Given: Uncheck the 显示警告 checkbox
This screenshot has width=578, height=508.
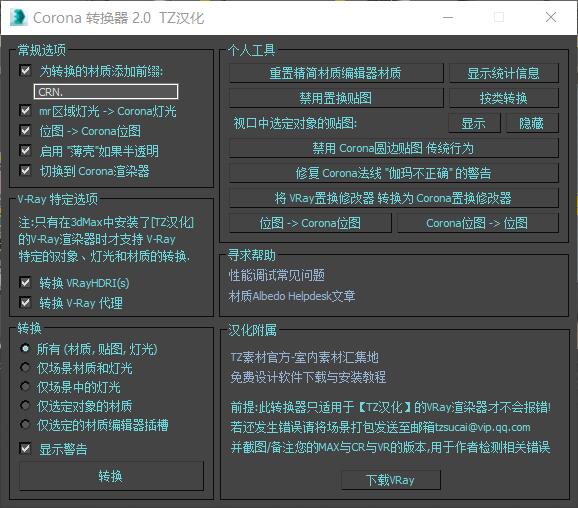Looking at the screenshot, I should click(25, 448).
